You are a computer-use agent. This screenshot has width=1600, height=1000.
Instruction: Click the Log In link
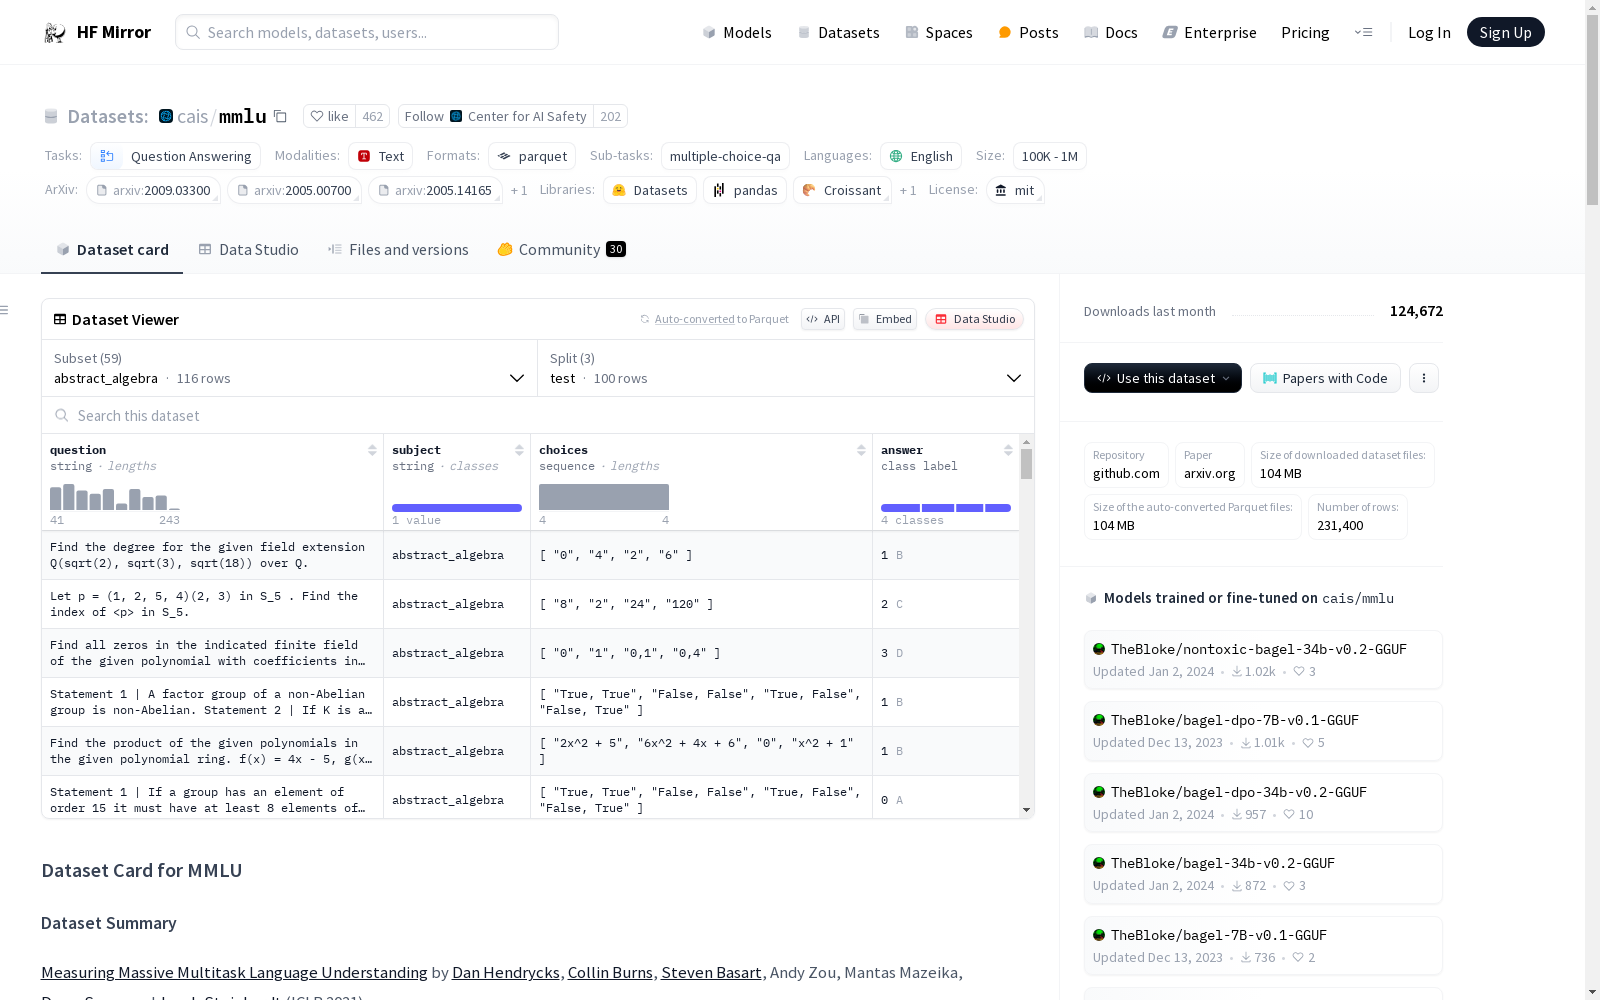(1429, 32)
